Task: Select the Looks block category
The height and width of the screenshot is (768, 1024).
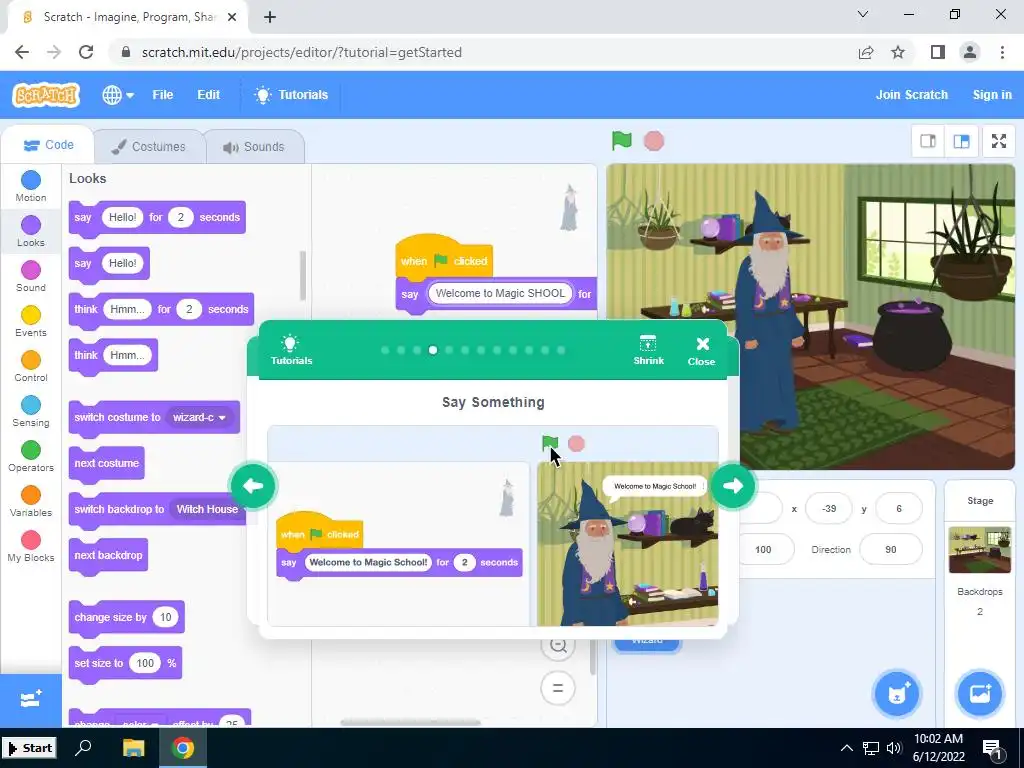Action: pos(31,231)
